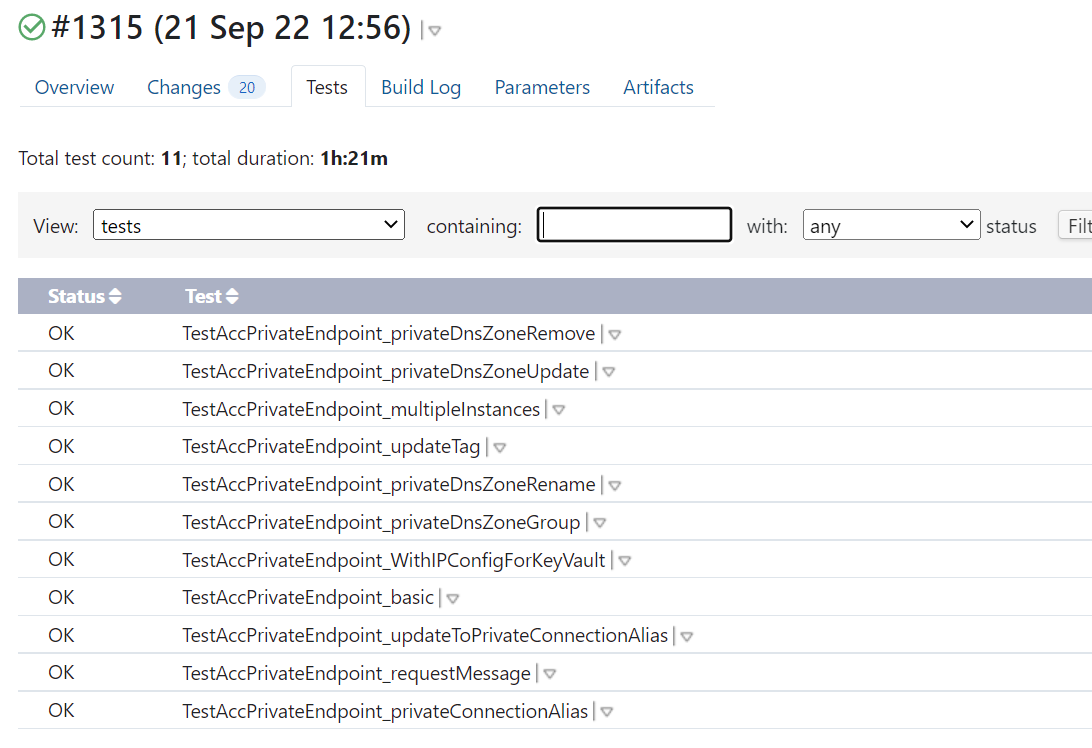Expand menu arrow for multipleInstances test
1092x748 pixels.
(559, 410)
